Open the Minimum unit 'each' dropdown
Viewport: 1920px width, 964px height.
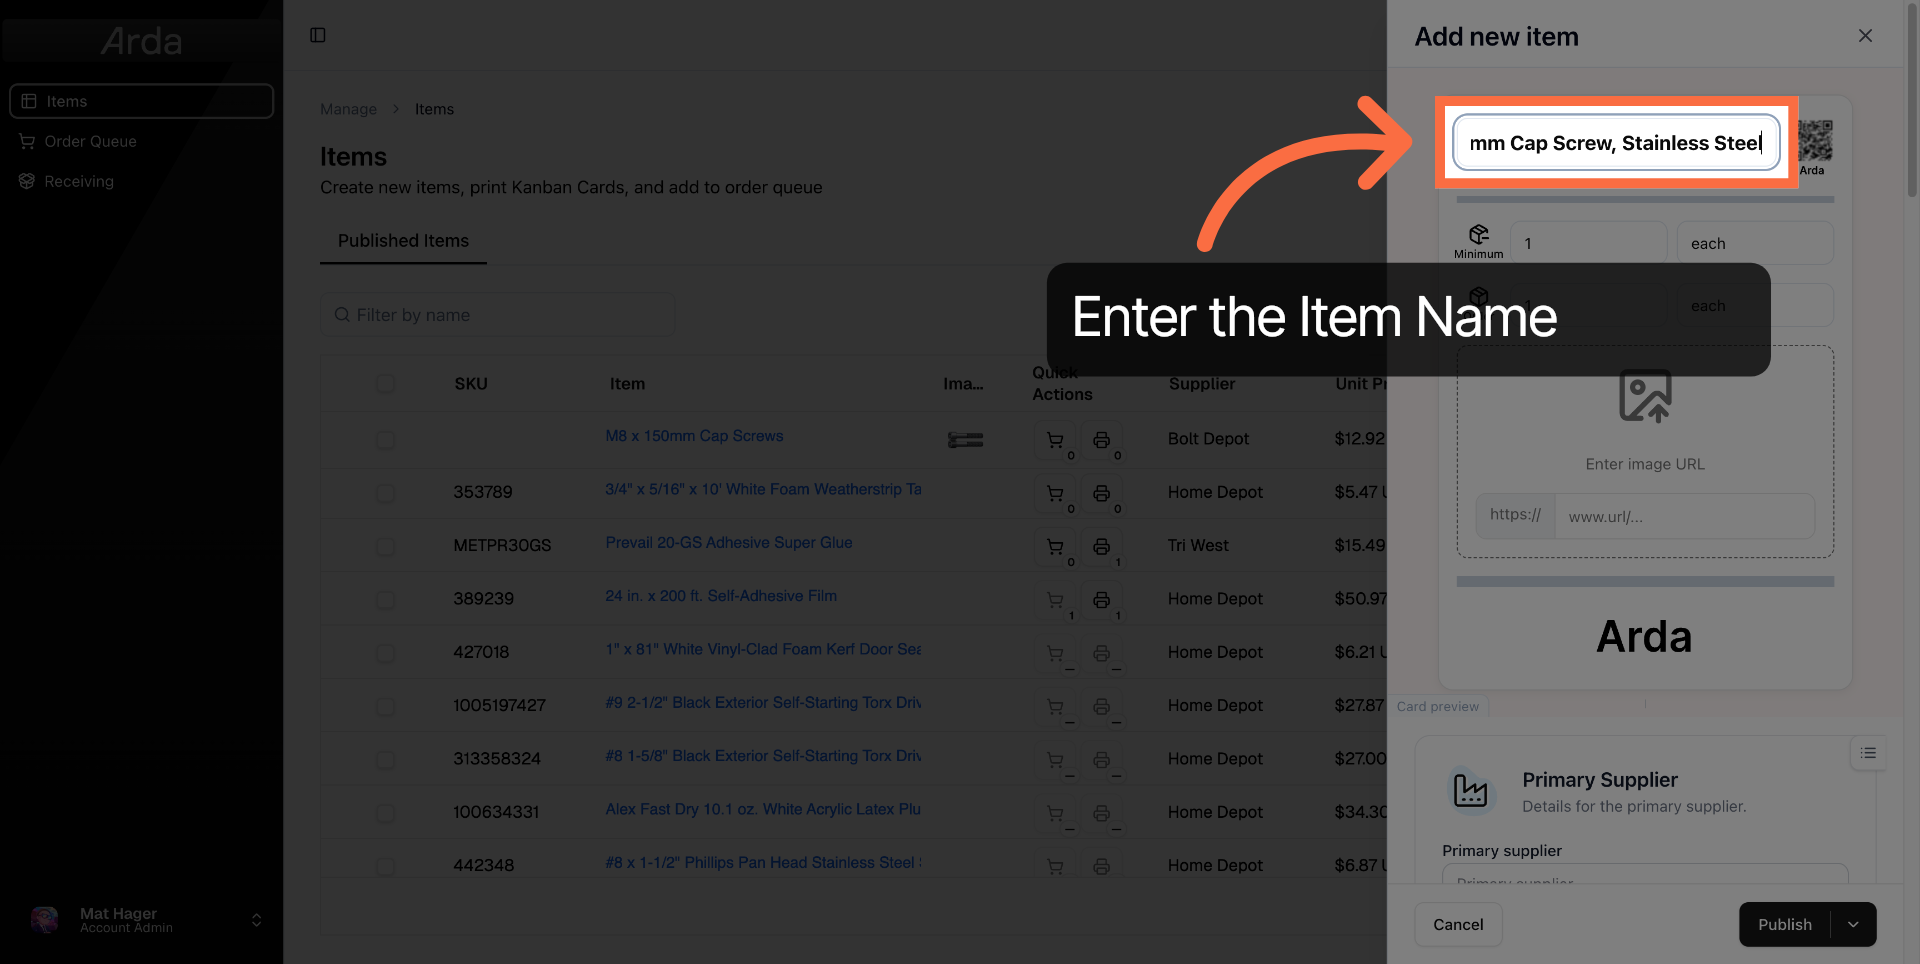tap(1755, 243)
